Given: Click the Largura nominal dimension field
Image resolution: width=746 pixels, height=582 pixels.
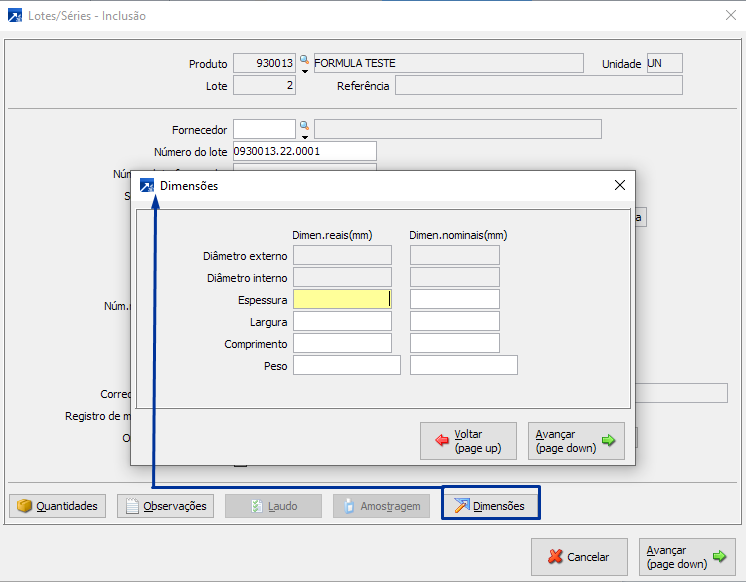Looking at the screenshot, I should pyautogui.click(x=454, y=321).
